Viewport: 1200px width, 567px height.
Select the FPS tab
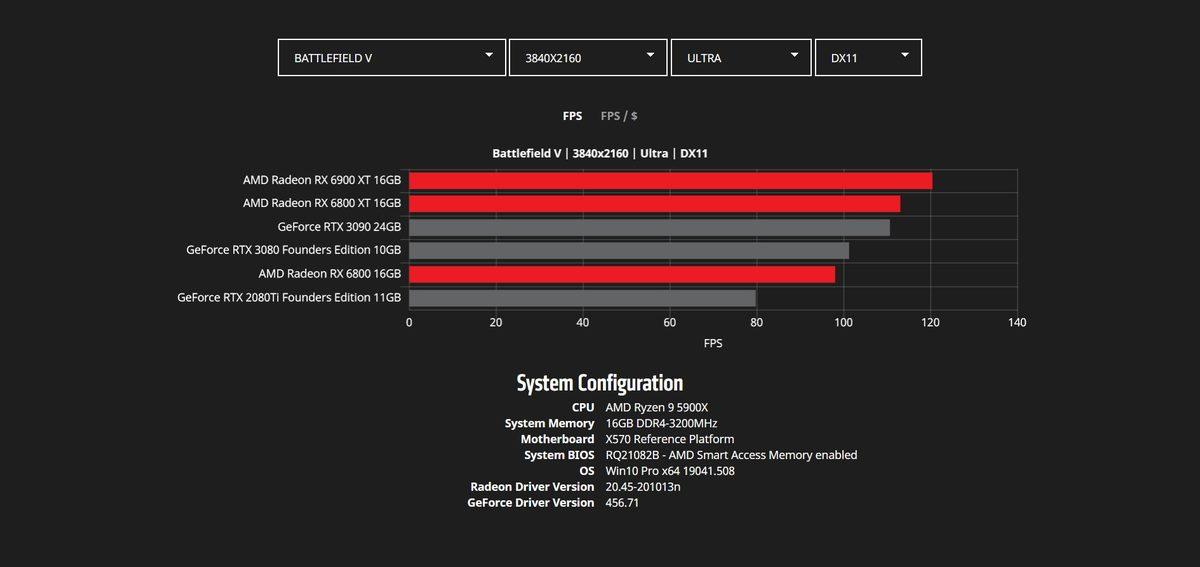tap(572, 116)
